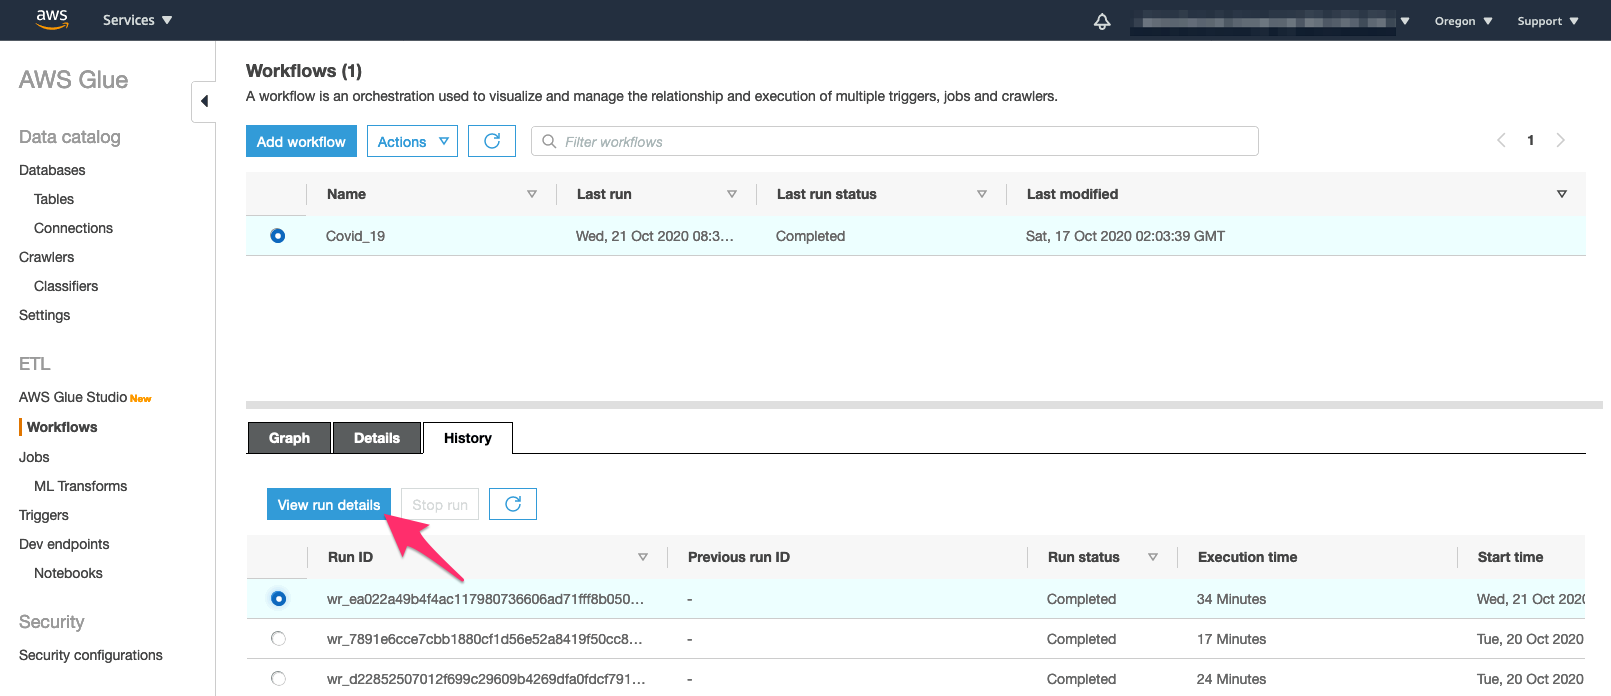
Task: Open the Actions dropdown
Action: coord(412,141)
